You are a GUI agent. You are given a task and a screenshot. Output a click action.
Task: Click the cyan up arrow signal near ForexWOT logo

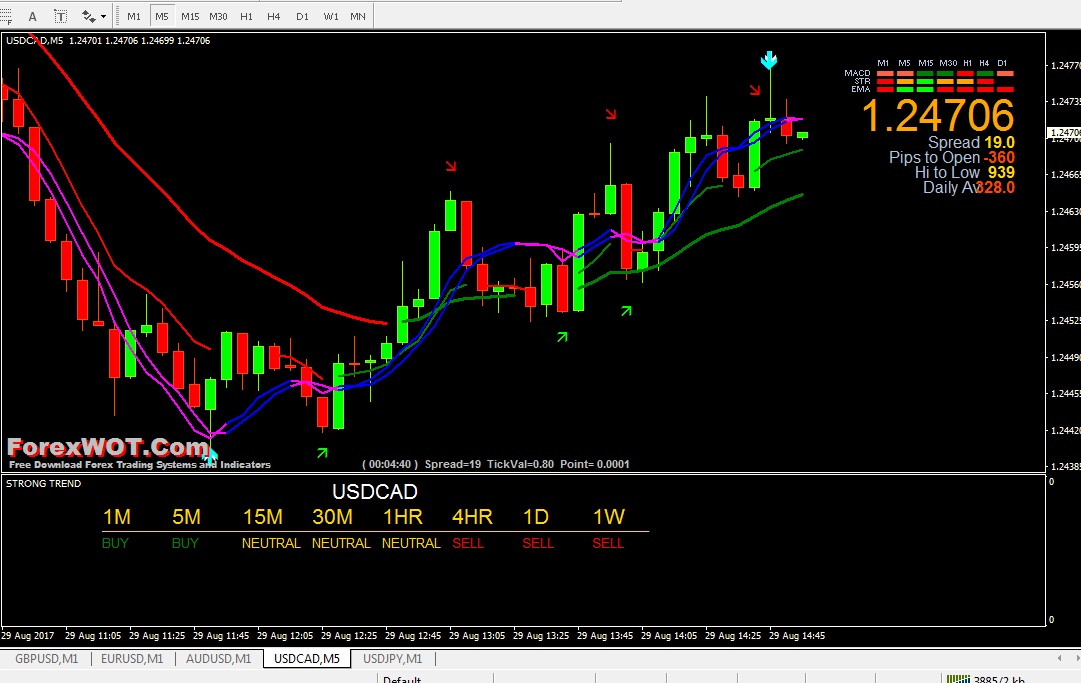(211, 454)
